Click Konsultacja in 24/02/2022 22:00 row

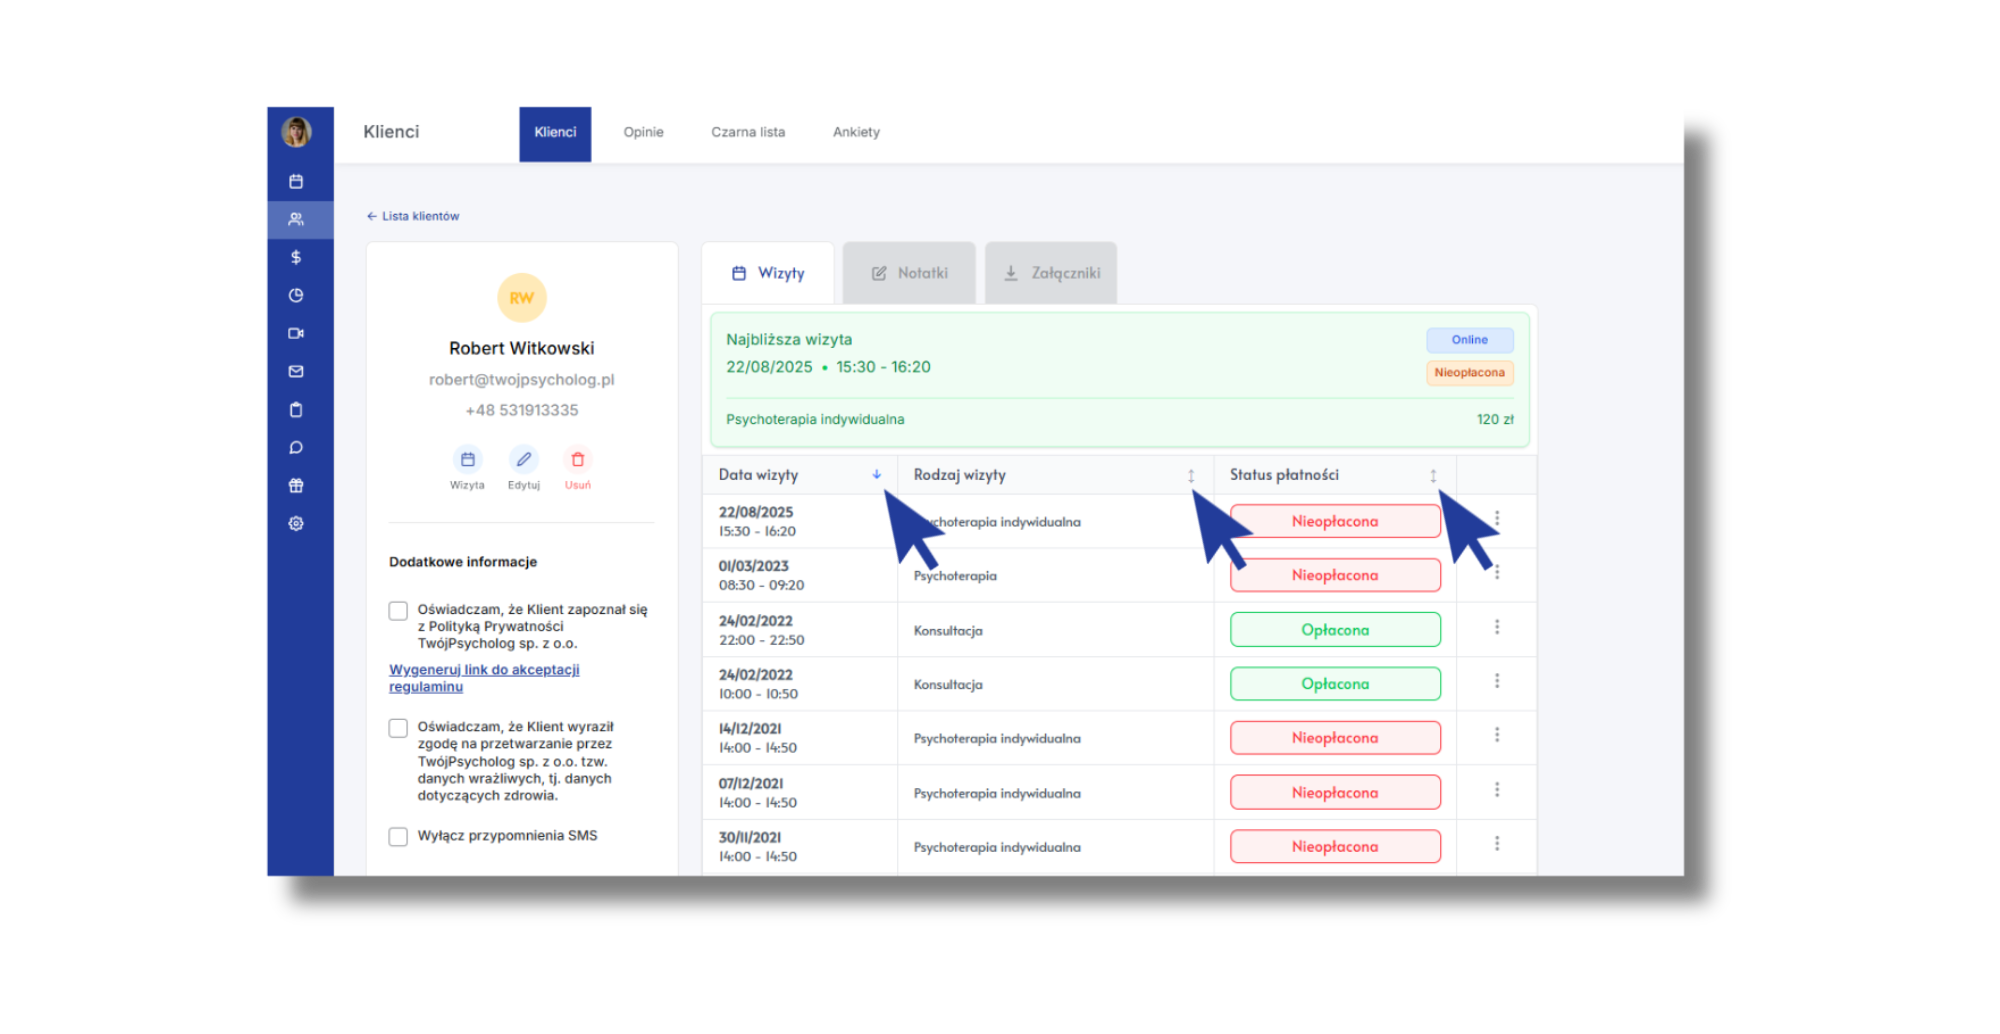(x=948, y=631)
